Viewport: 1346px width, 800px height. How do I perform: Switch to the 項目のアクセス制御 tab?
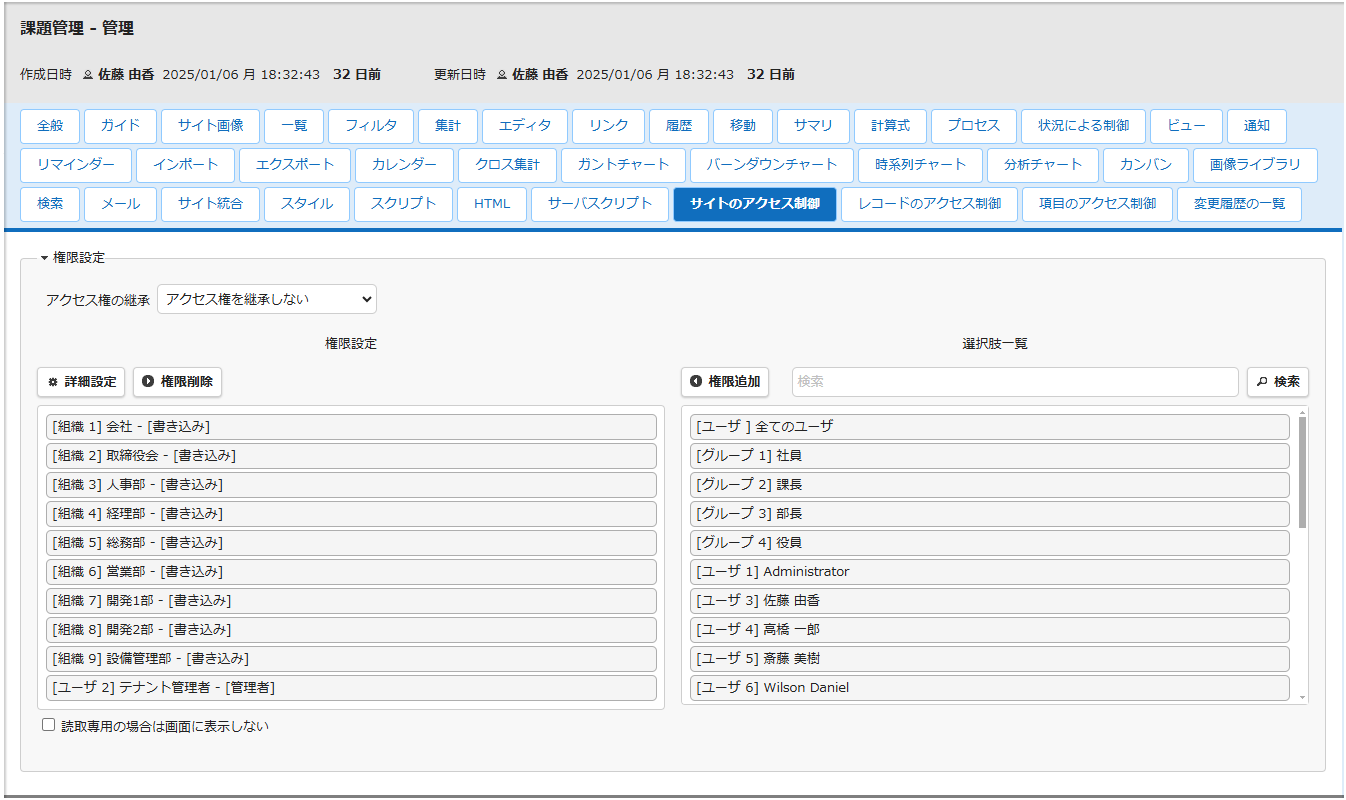click(x=1097, y=204)
